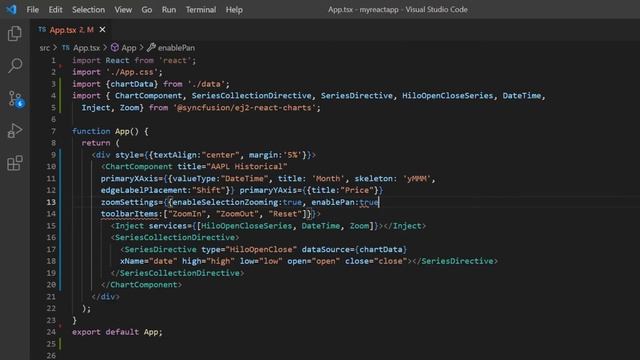Viewport: 640px width, 360px height.
Task: Expand the chevron after 'App' in breadcrumb
Action: pos(142,48)
